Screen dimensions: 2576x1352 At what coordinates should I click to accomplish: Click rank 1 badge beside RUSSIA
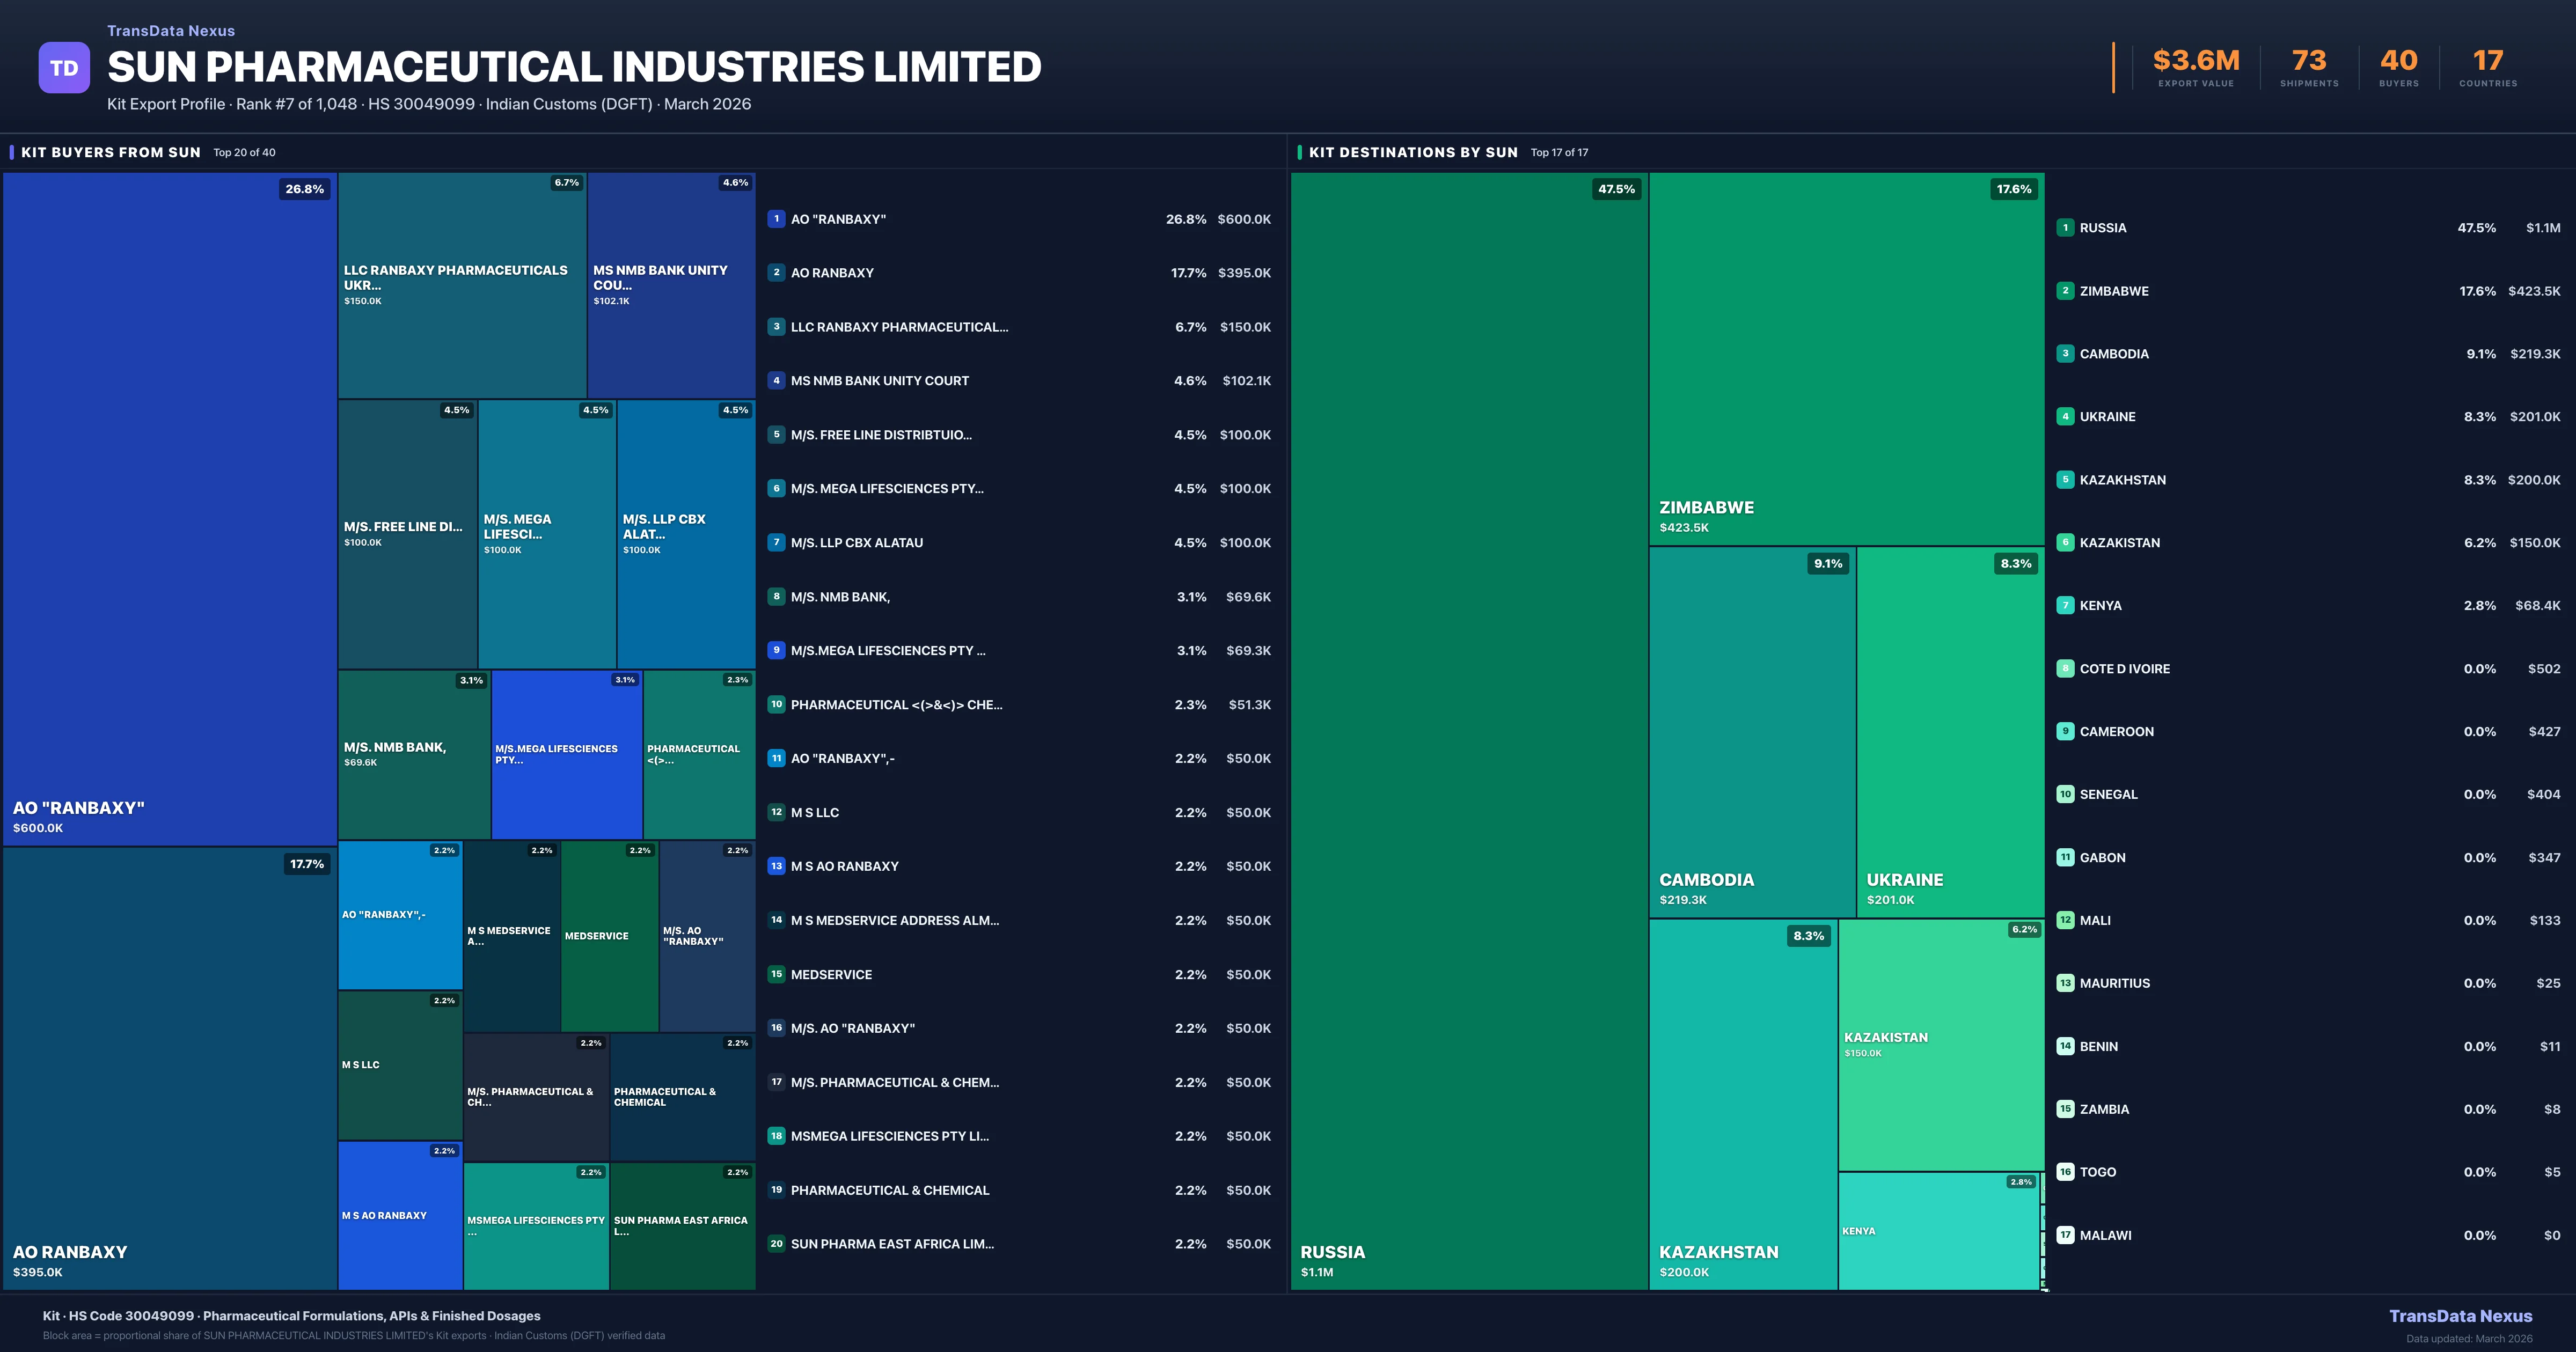(x=2065, y=228)
